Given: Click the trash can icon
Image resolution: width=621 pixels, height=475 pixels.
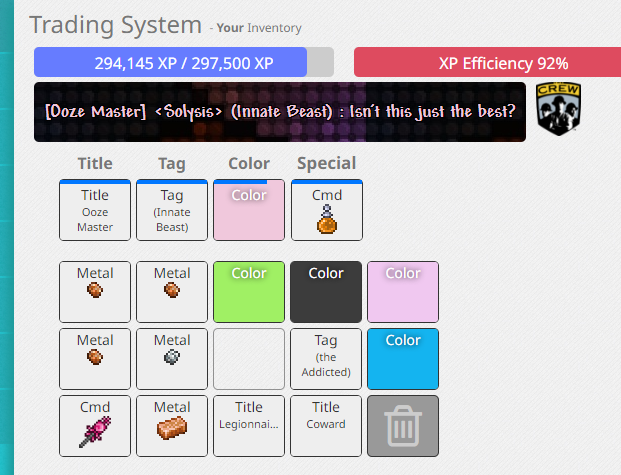Looking at the screenshot, I should [x=403, y=426].
